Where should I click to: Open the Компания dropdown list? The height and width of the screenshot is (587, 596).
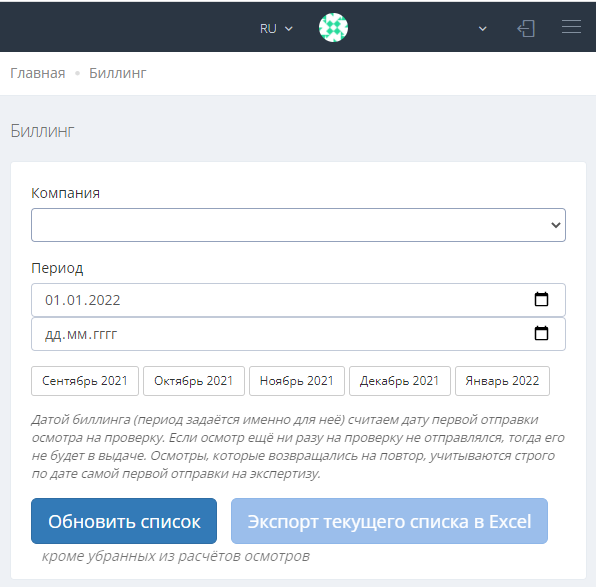point(298,225)
